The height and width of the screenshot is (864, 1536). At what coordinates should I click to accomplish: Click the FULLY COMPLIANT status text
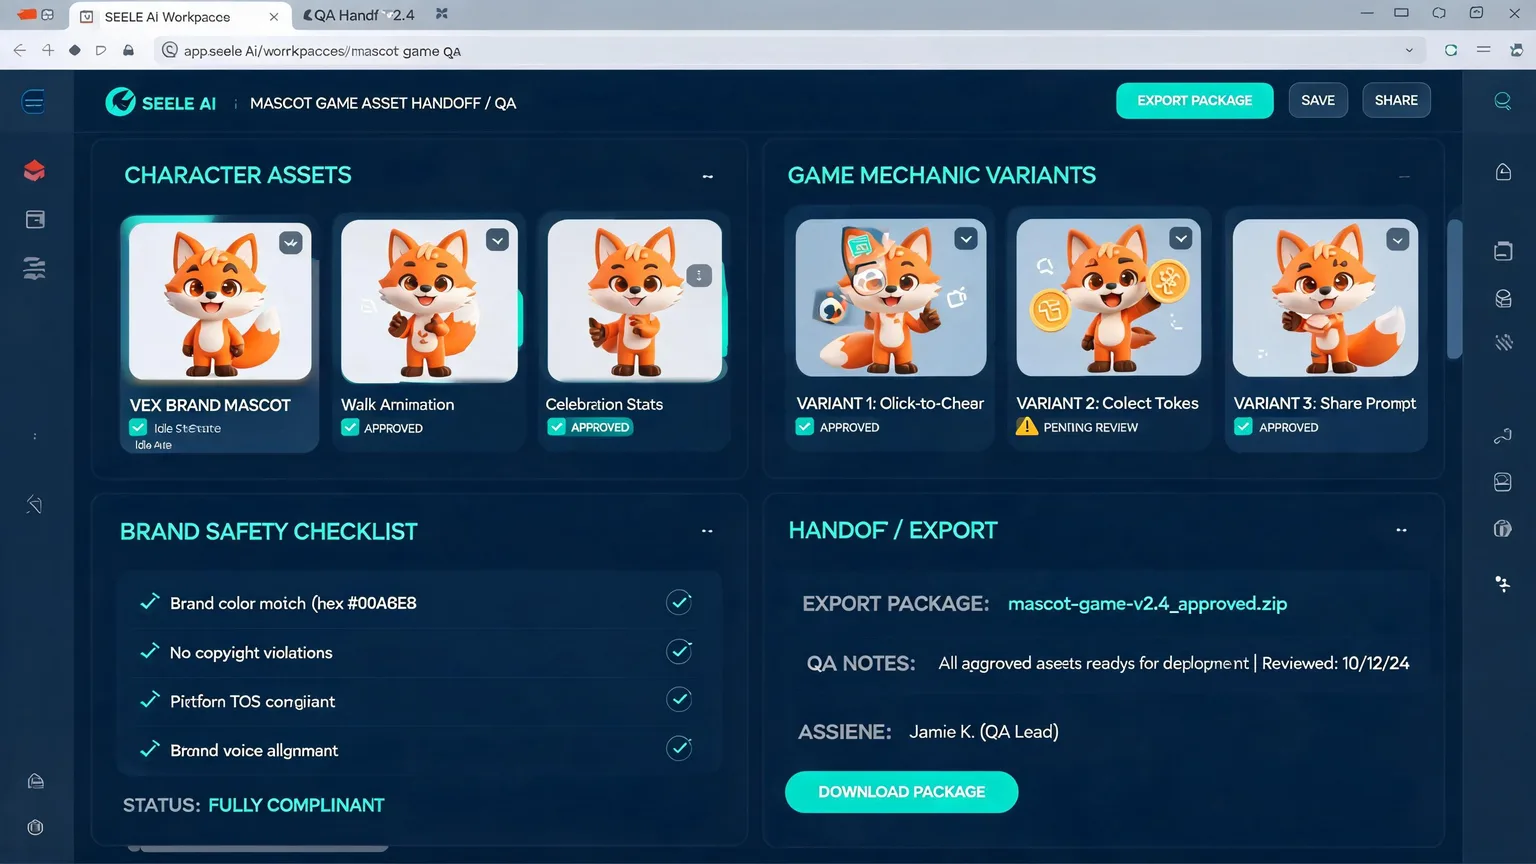tap(296, 805)
